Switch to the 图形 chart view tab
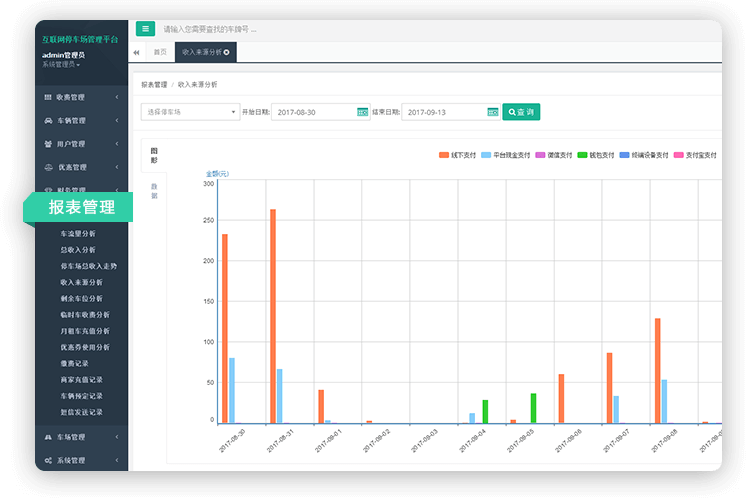 (x=154, y=156)
